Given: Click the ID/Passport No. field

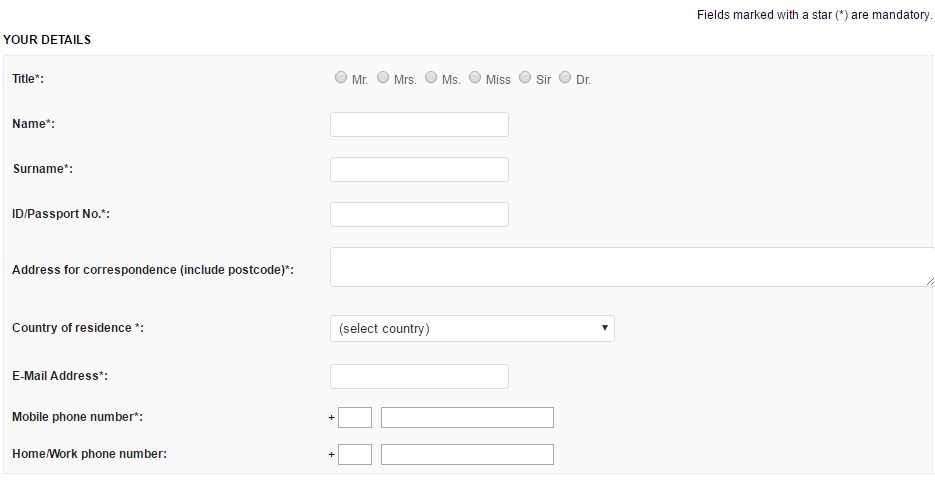Looking at the screenshot, I should tap(419, 215).
